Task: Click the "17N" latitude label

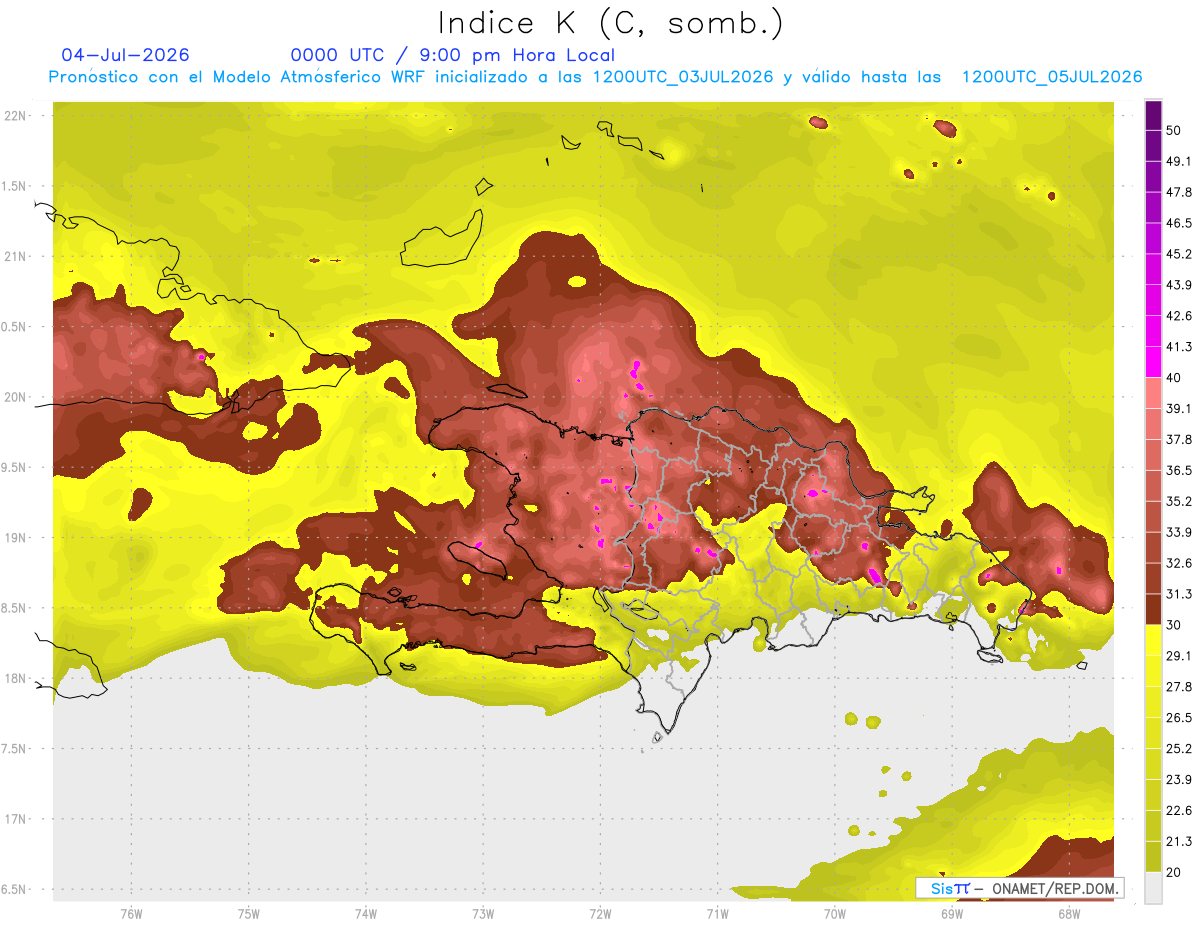Action: (x=15, y=819)
